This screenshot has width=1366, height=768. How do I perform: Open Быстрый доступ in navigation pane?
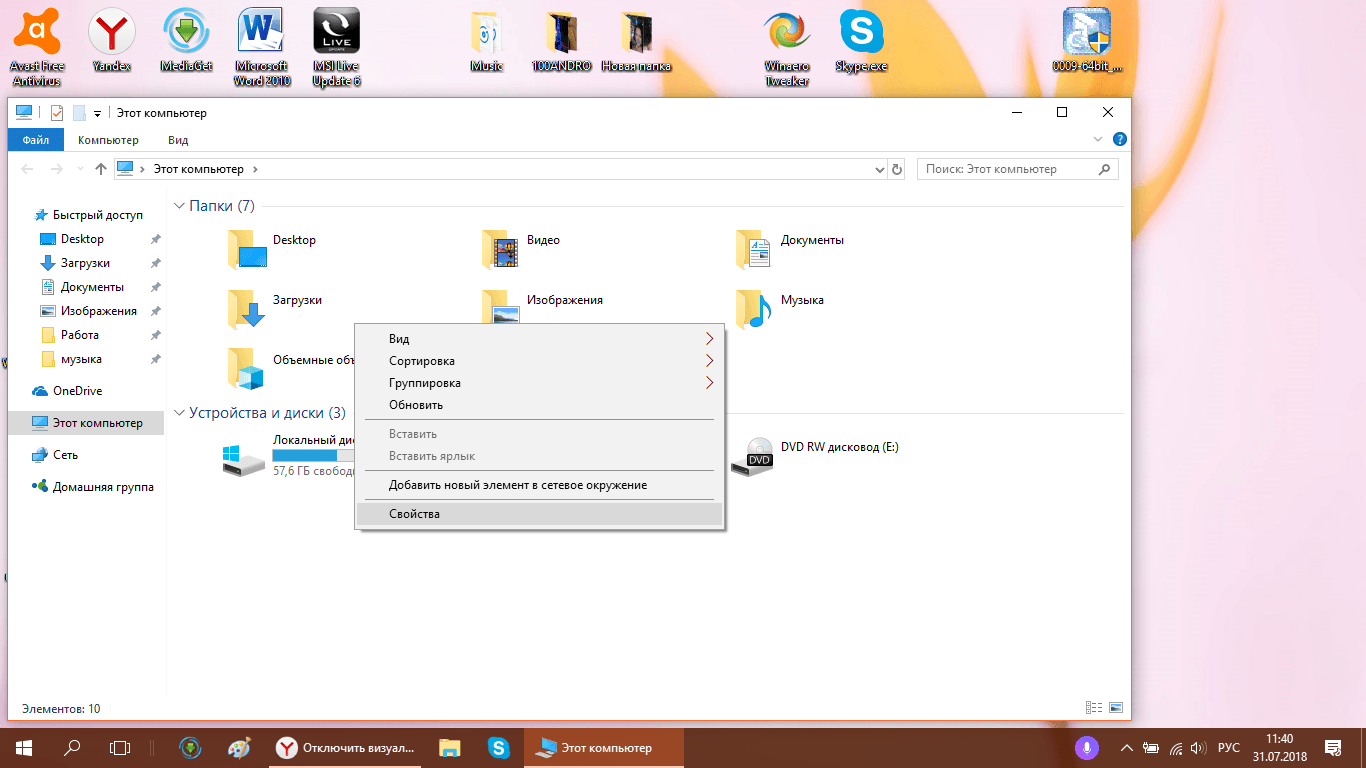(87, 215)
